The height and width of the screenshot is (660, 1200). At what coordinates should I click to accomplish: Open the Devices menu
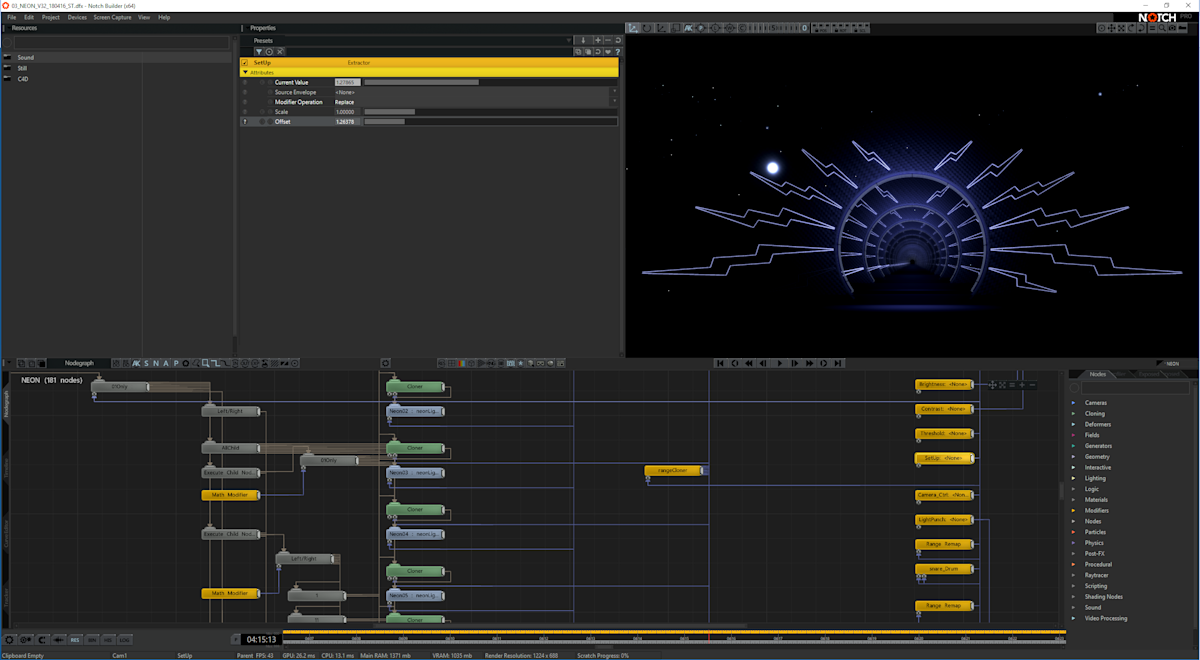coord(77,17)
